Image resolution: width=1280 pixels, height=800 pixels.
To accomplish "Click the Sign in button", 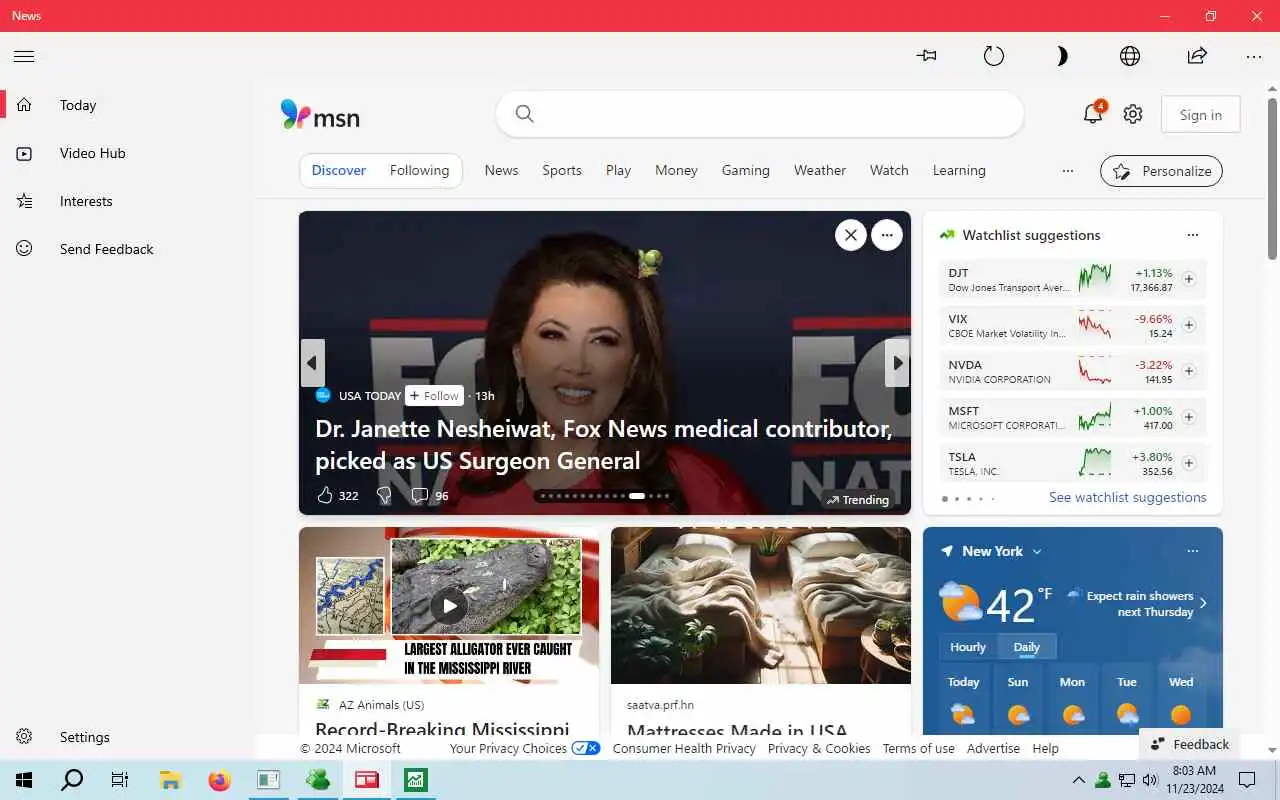I will tap(1200, 115).
